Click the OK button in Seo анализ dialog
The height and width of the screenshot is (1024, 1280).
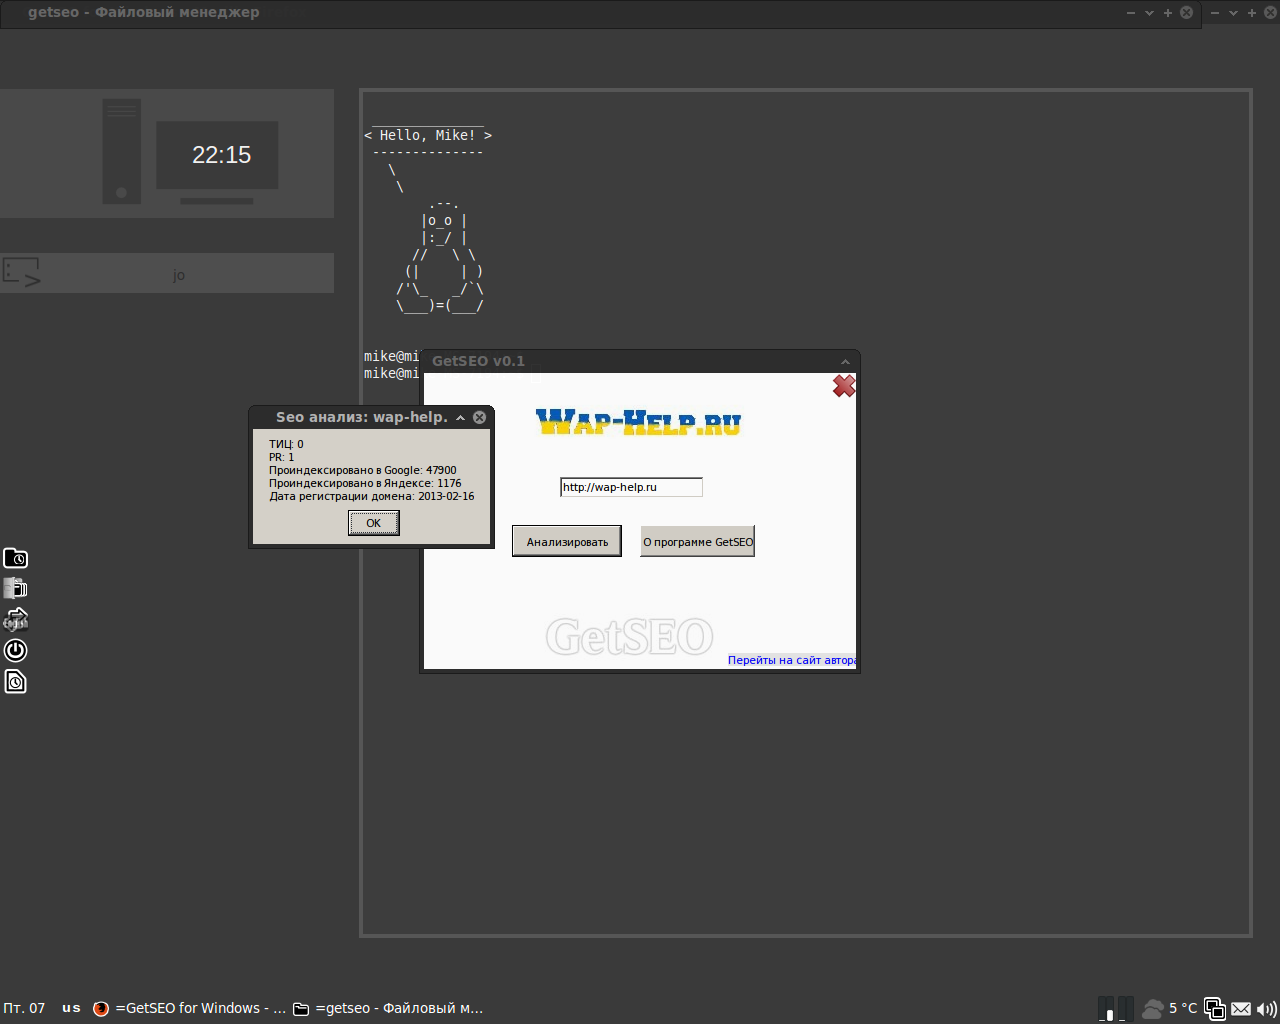pyautogui.click(x=374, y=523)
